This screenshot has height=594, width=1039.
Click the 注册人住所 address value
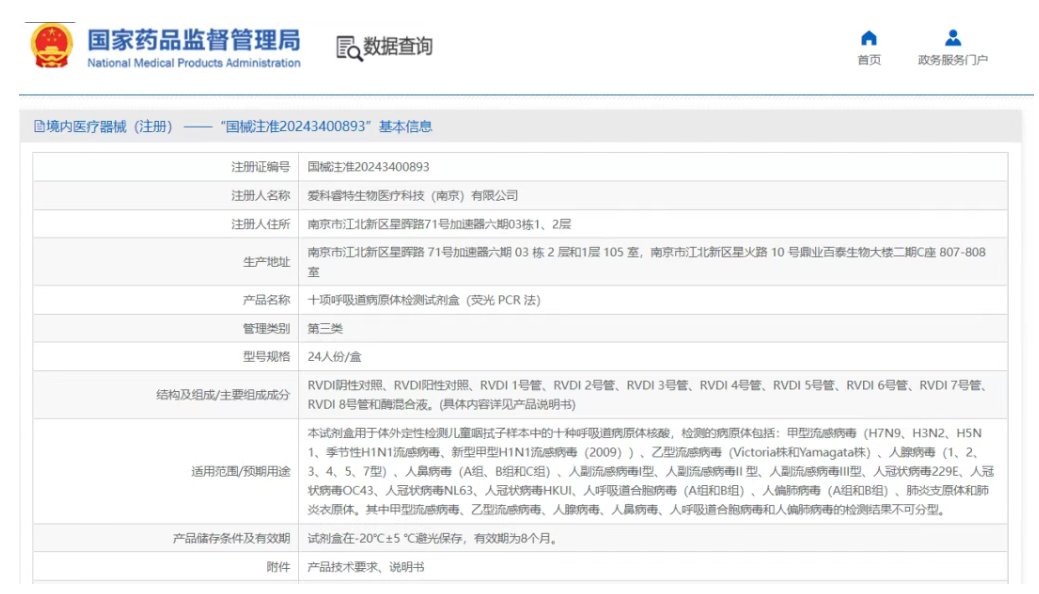[439, 224]
